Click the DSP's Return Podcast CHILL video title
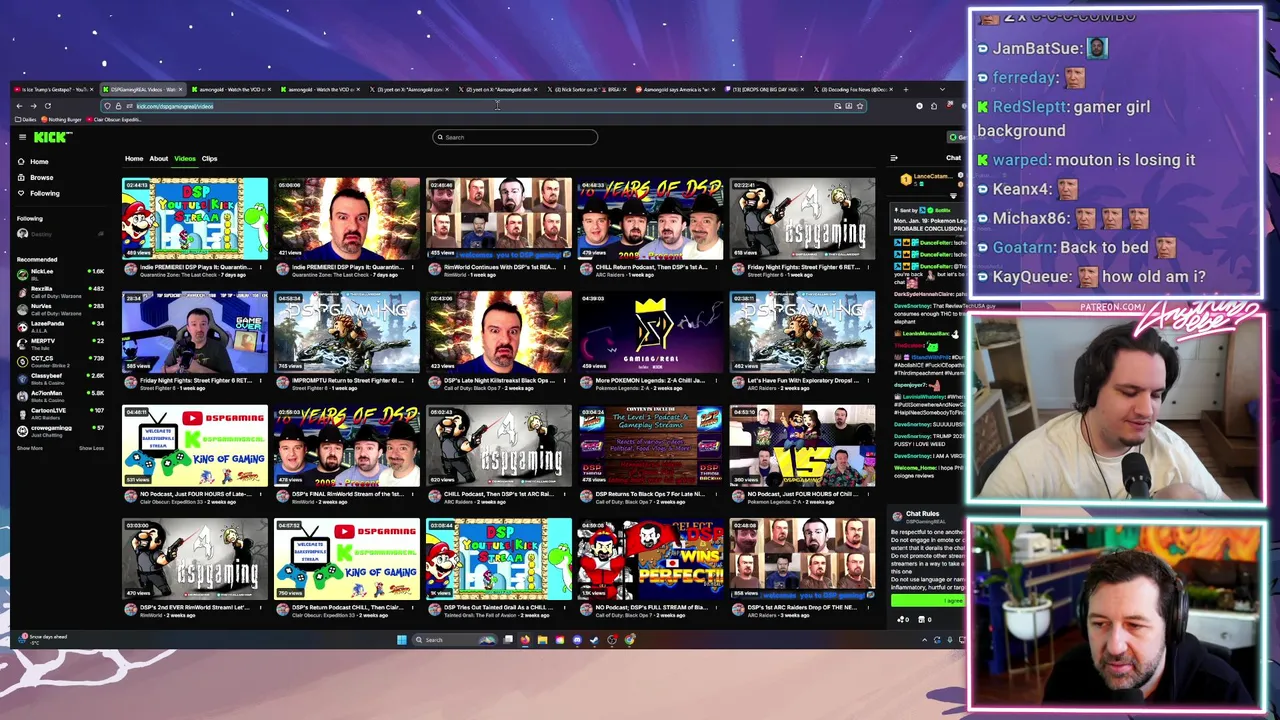Screen dimensions: 1280x720 (x=347, y=607)
